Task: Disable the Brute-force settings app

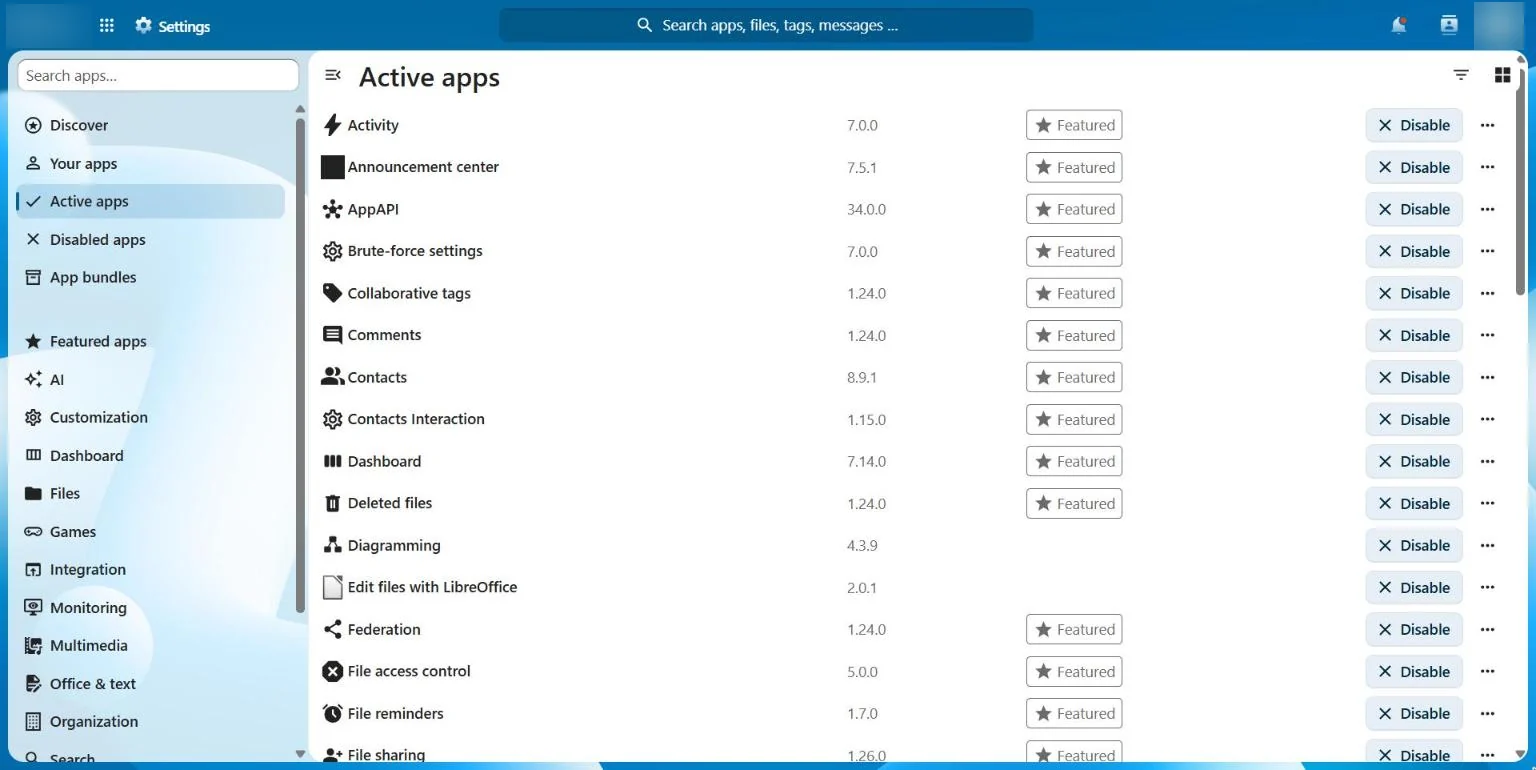Action: pos(1414,251)
